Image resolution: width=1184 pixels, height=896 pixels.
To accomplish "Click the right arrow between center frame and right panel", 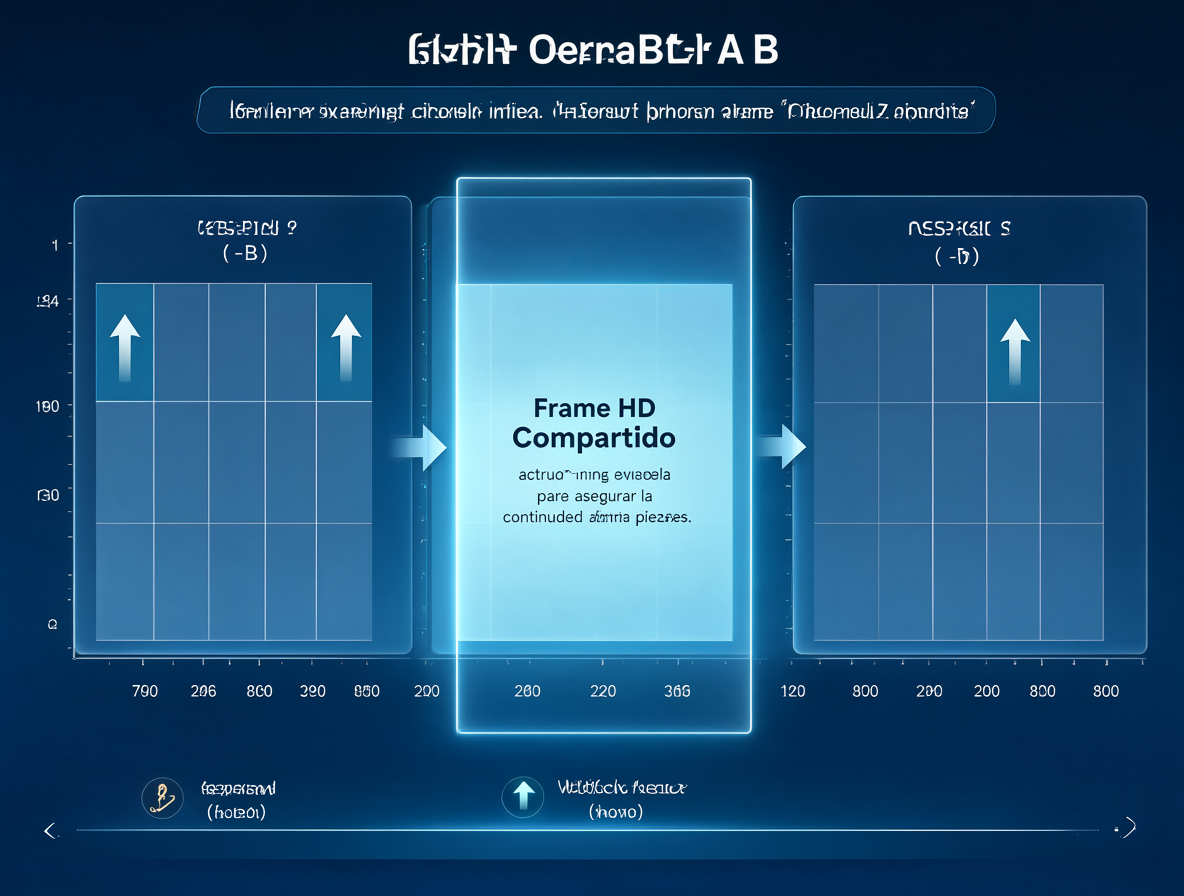I will [781, 447].
